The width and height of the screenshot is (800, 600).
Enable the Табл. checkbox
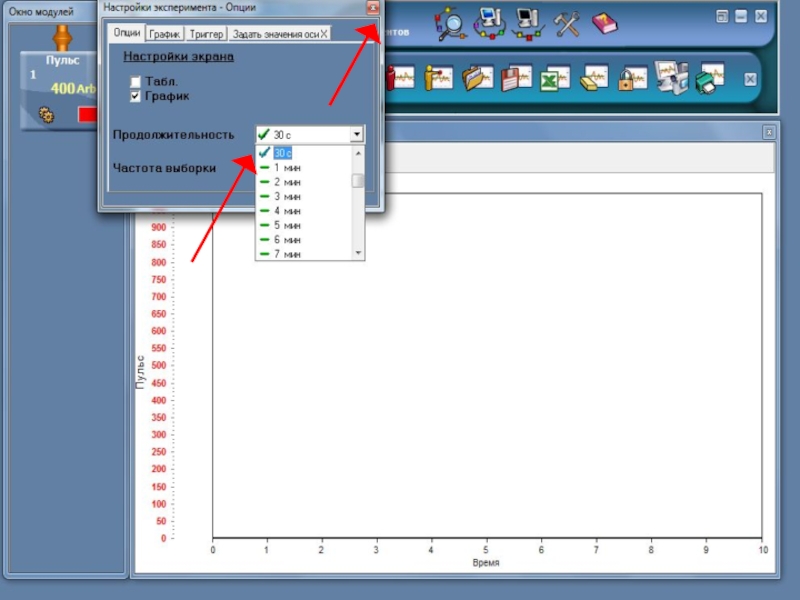click(x=135, y=82)
